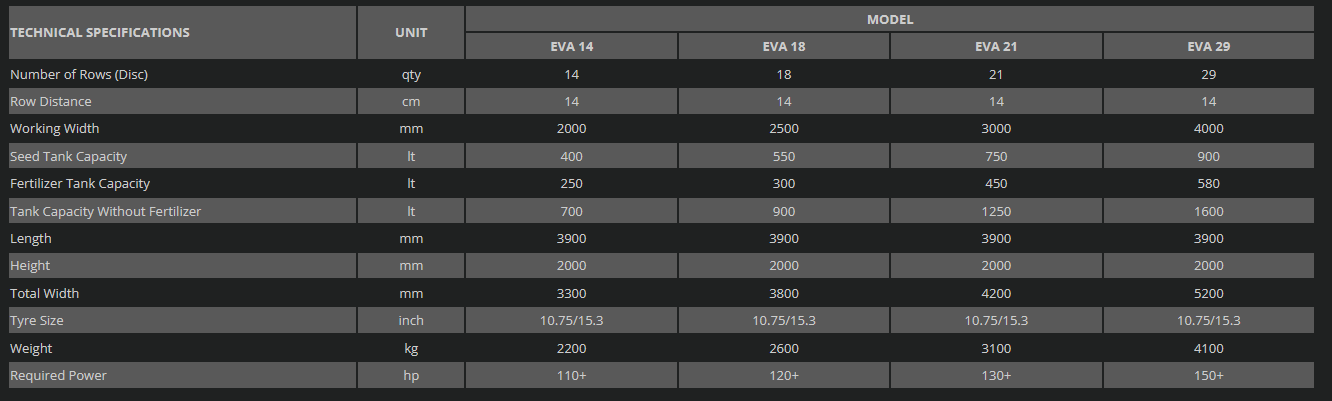Image resolution: width=1332 pixels, height=401 pixels.
Task: Click the EVA 21 column header
Action: click(x=996, y=47)
